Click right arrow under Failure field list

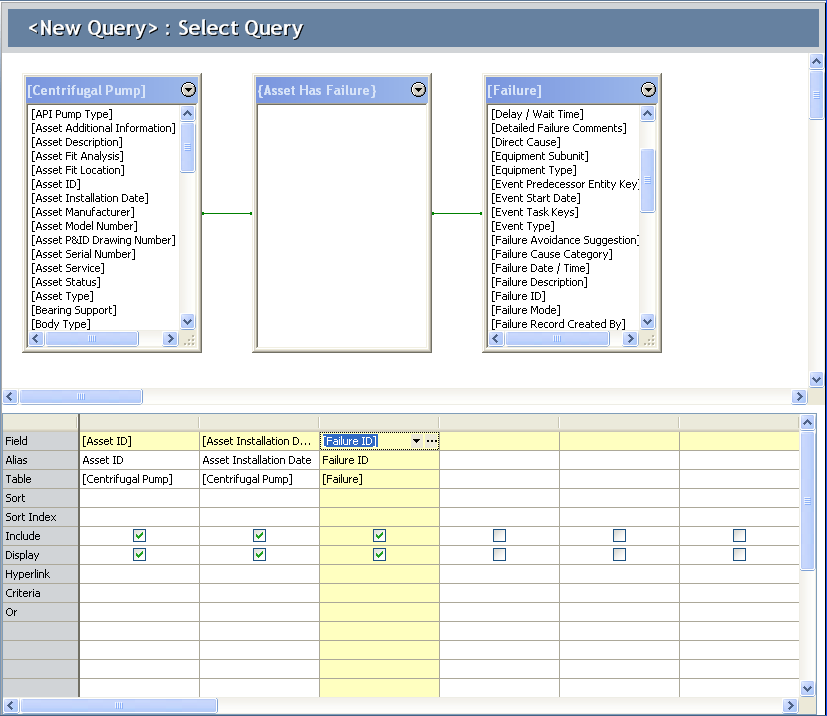tap(630, 338)
